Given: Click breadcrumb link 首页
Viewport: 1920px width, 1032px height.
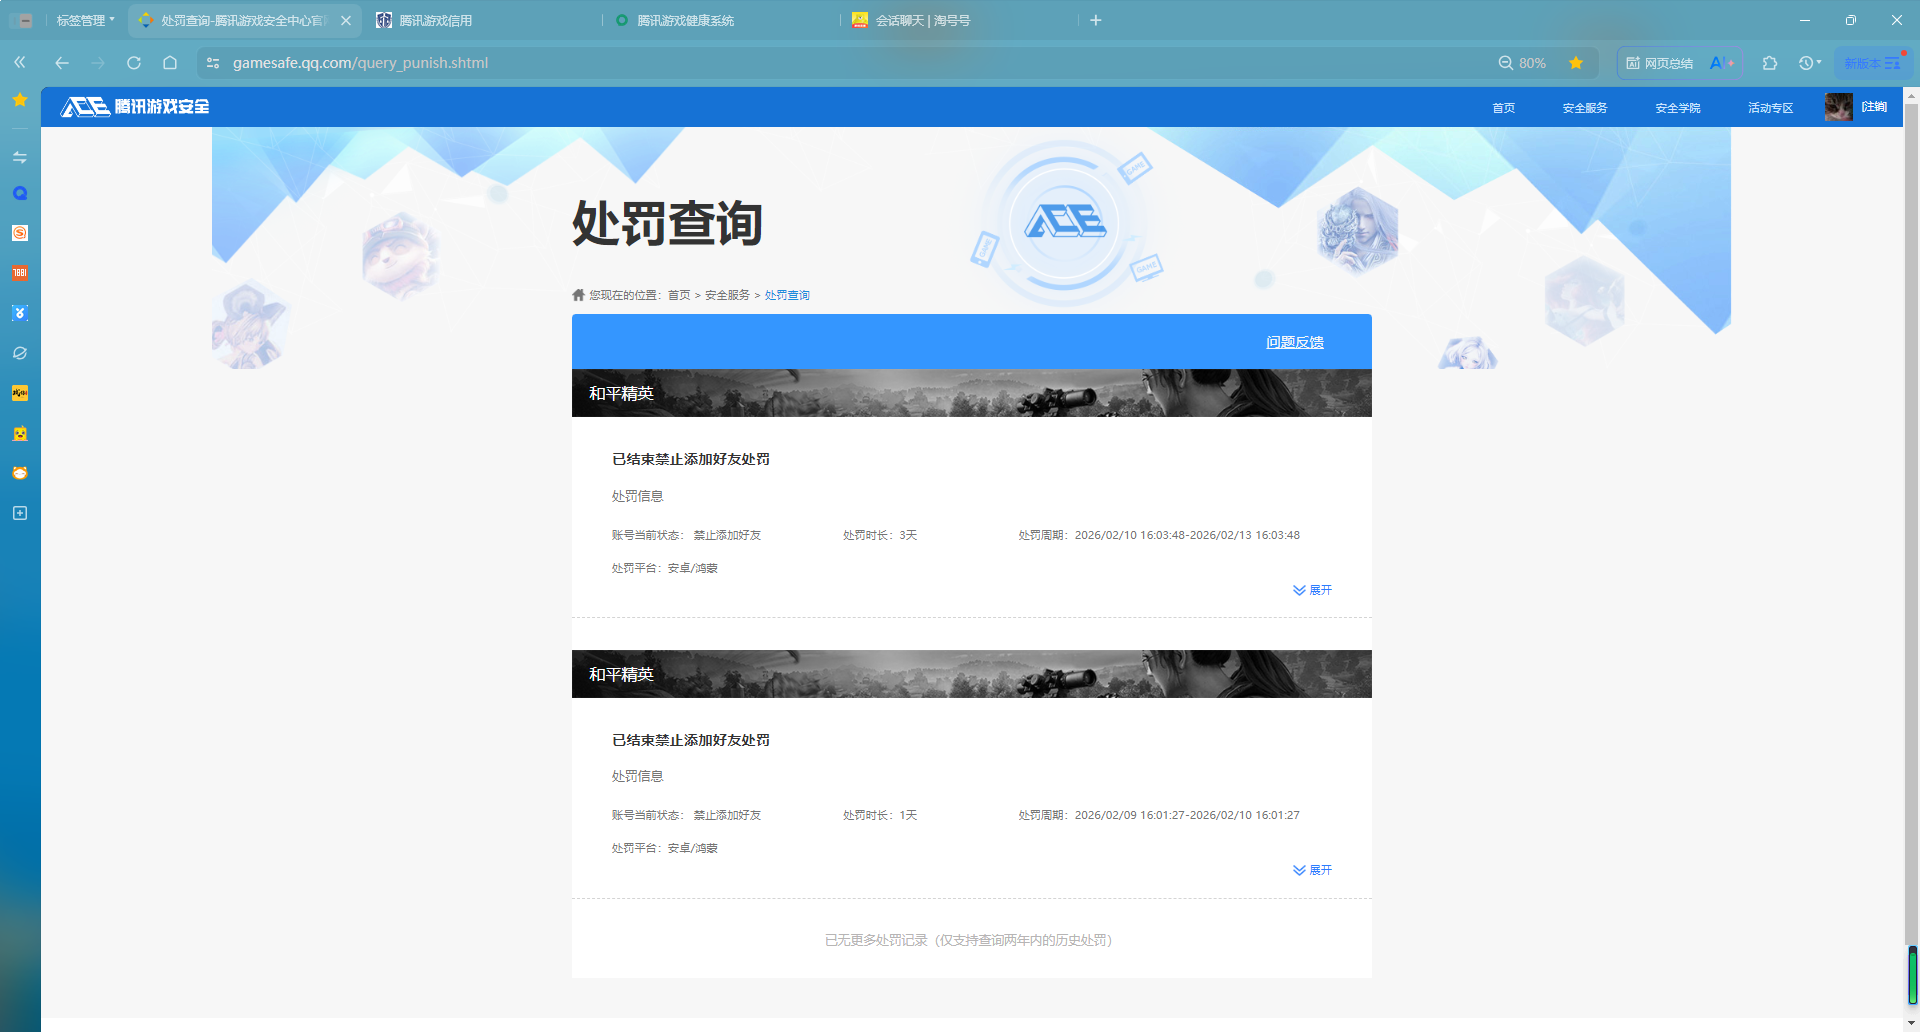Looking at the screenshot, I should (x=679, y=295).
